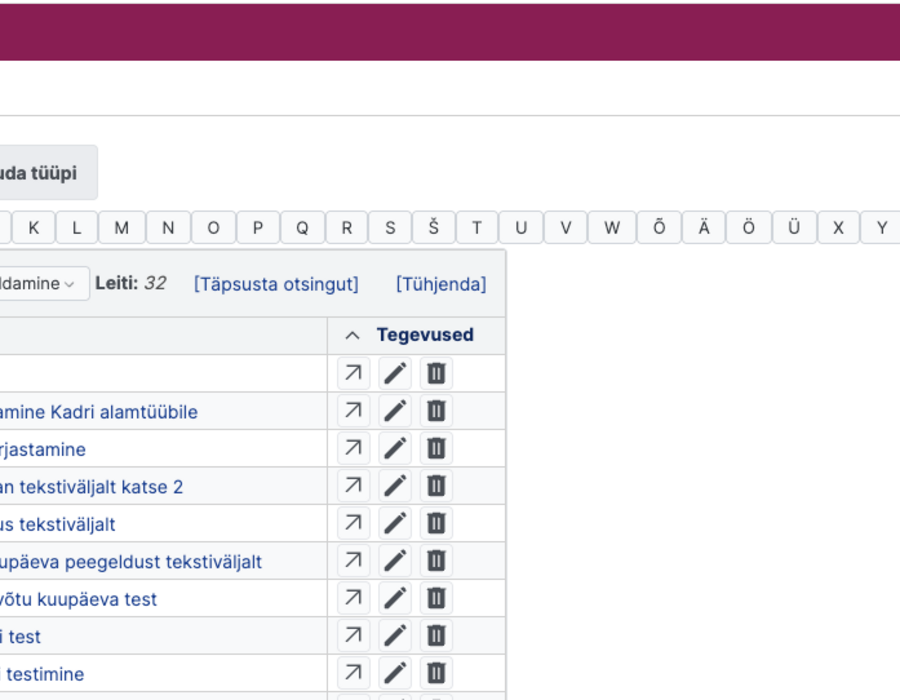Screen dimensions: 900x700
Task: Filter list by letter Š
Action: (434, 228)
